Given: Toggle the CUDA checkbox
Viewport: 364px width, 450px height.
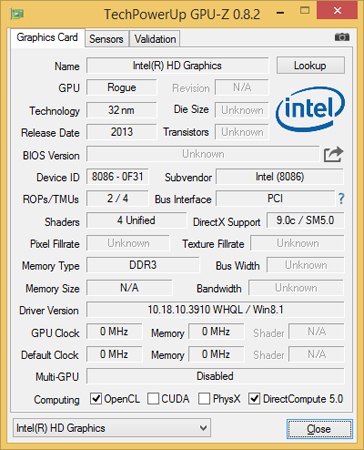Looking at the screenshot, I should (x=153, y=399).
